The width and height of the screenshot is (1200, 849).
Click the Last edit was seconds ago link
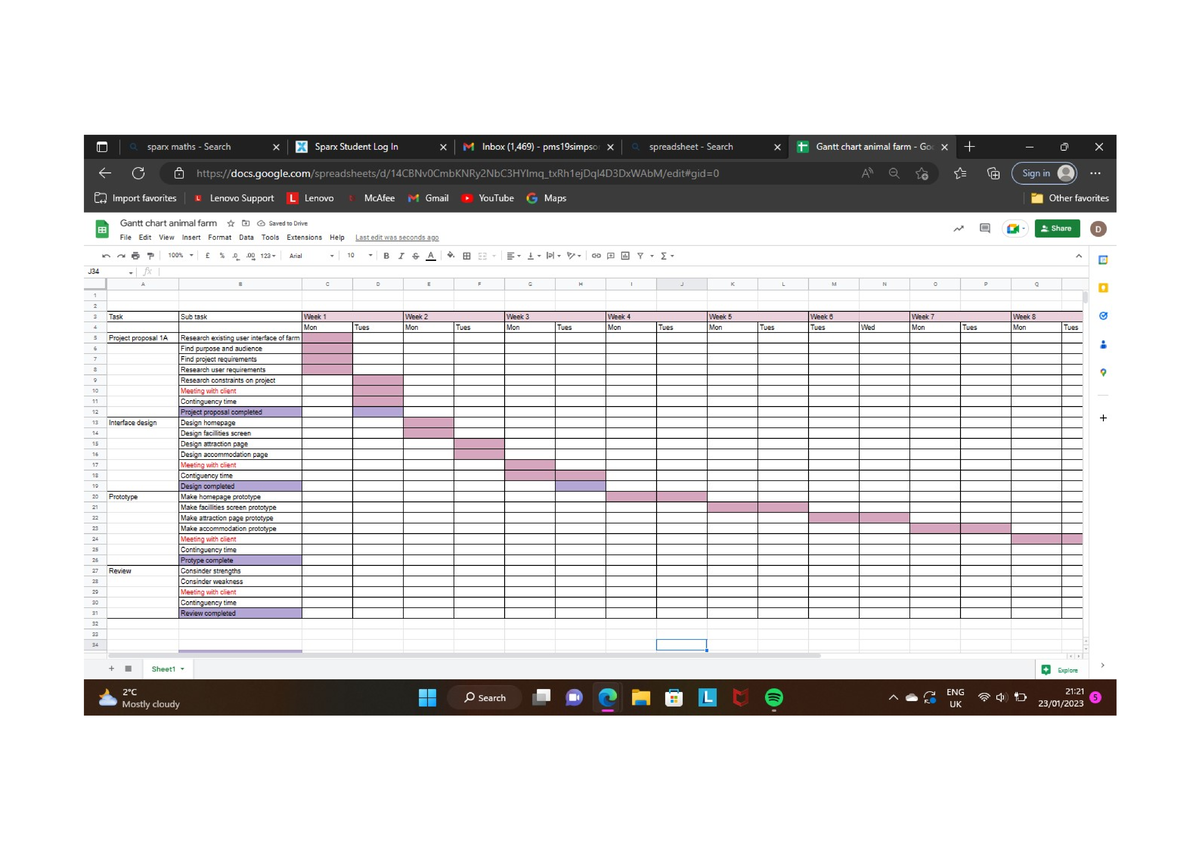pyautogui.click(x=397, y=237)
